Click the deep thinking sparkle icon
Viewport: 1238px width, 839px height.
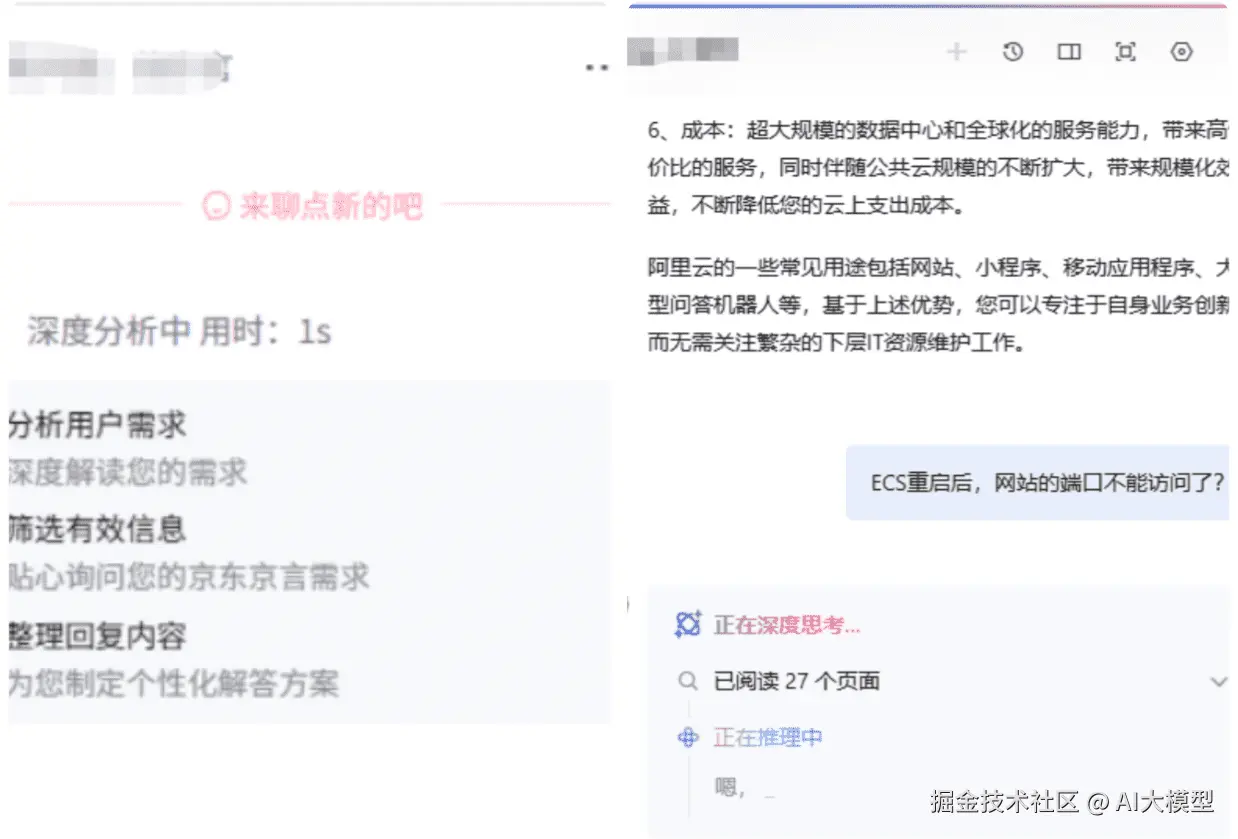click(x=688, y=625)
